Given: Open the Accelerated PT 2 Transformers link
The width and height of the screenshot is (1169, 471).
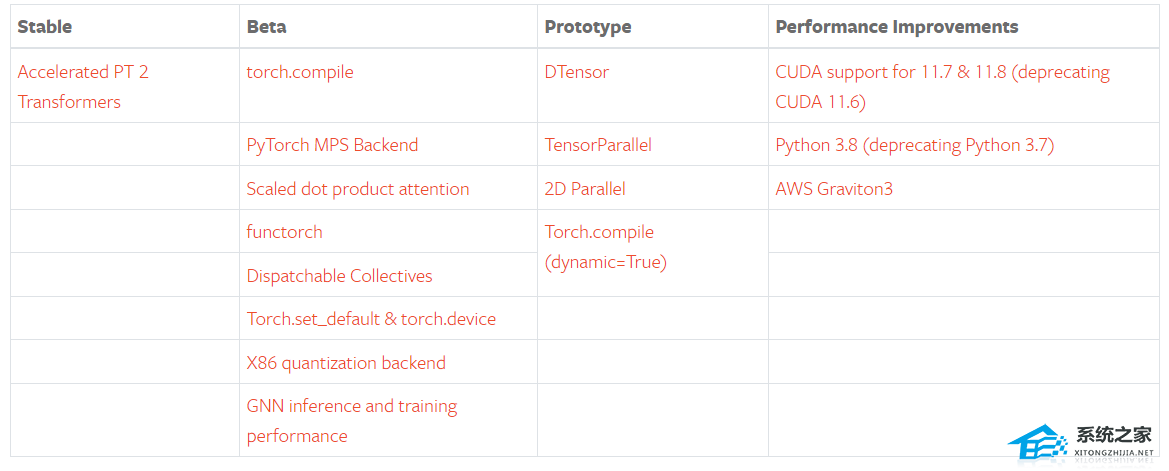Looking at the screenshot, I should (x=83, y=72).
